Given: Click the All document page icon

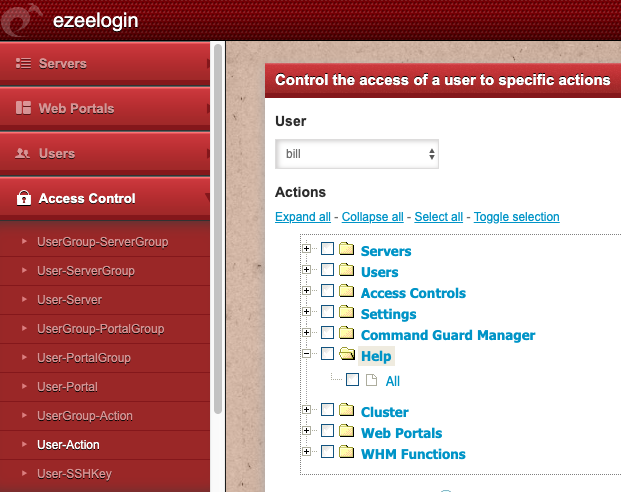Looking at the screenshot, I should (371, 380).
